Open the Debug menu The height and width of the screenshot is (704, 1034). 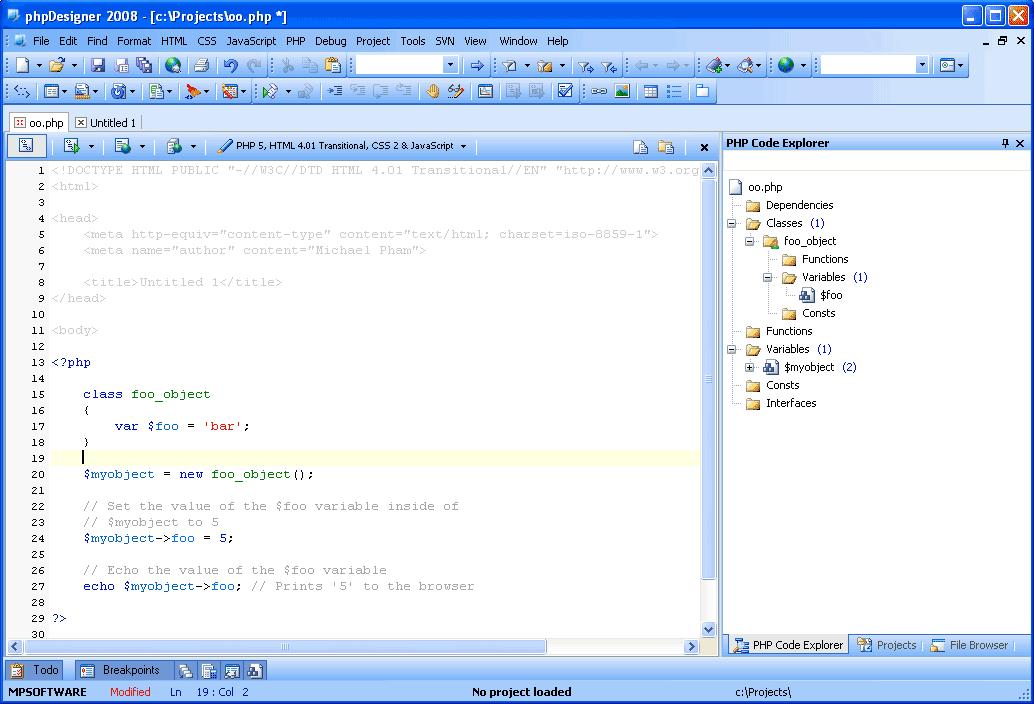[x=330, y=41]
